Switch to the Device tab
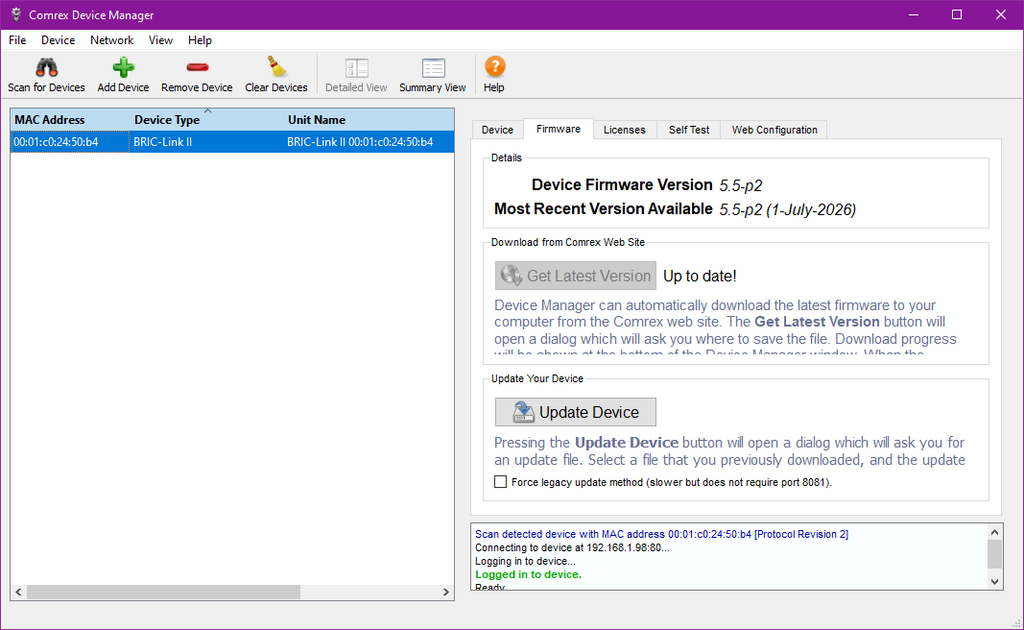The width and height of the screenshot is (1024, 630). [498, 130]
